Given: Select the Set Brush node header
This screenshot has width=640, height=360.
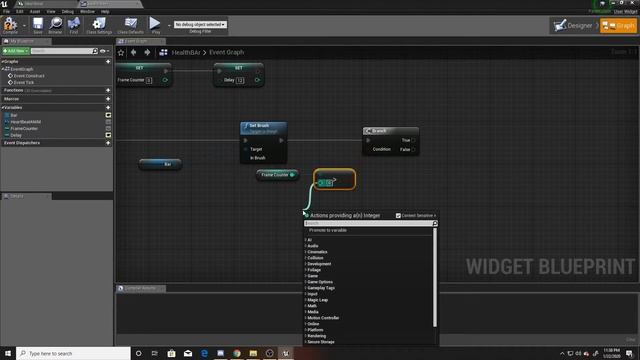Looking at the screenshot, I should point(264,128).
